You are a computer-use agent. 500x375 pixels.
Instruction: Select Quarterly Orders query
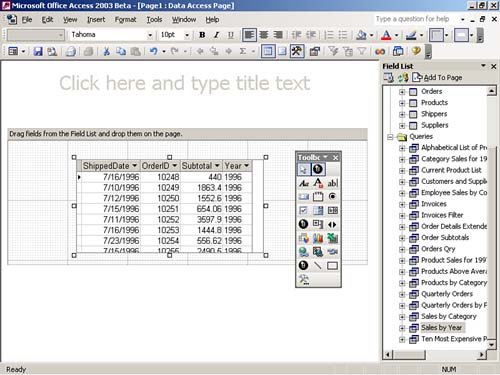tap(447, 294)
